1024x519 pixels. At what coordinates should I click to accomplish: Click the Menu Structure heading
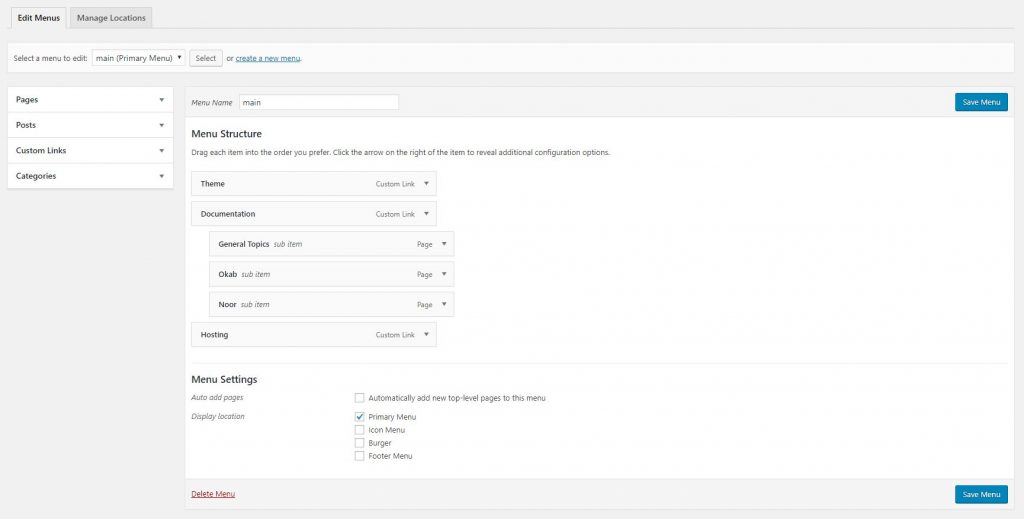pos(227,134)
